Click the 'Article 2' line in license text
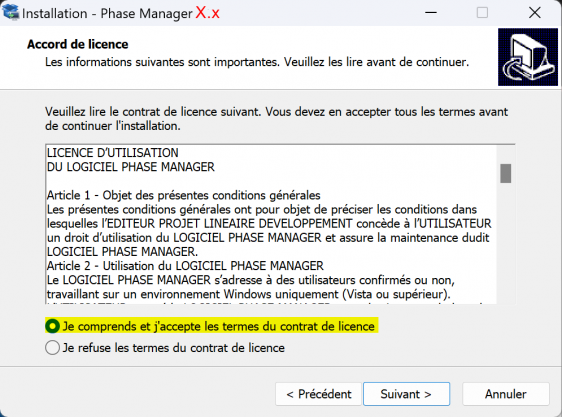Viewport: 562px width, 417px height. [x=185, y=266]
